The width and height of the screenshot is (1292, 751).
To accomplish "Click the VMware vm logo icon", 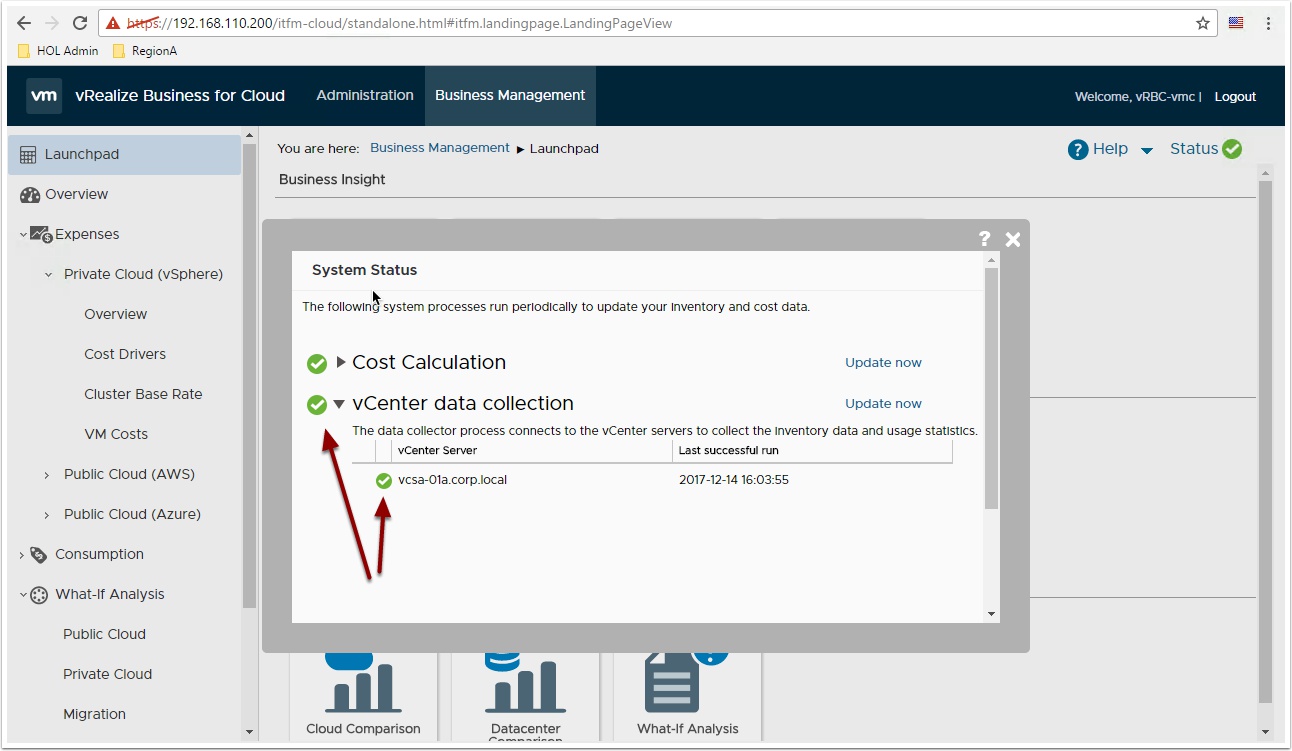I will click(x=44, y=96).
